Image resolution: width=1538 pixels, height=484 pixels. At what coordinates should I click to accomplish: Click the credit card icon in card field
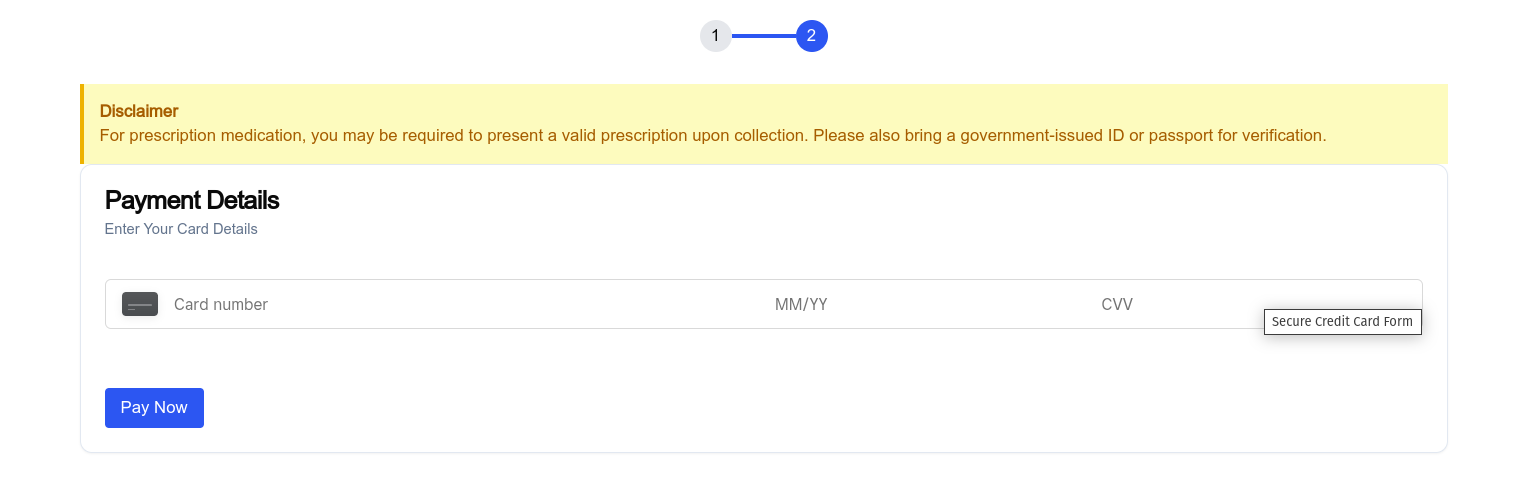tap(140, 304)
